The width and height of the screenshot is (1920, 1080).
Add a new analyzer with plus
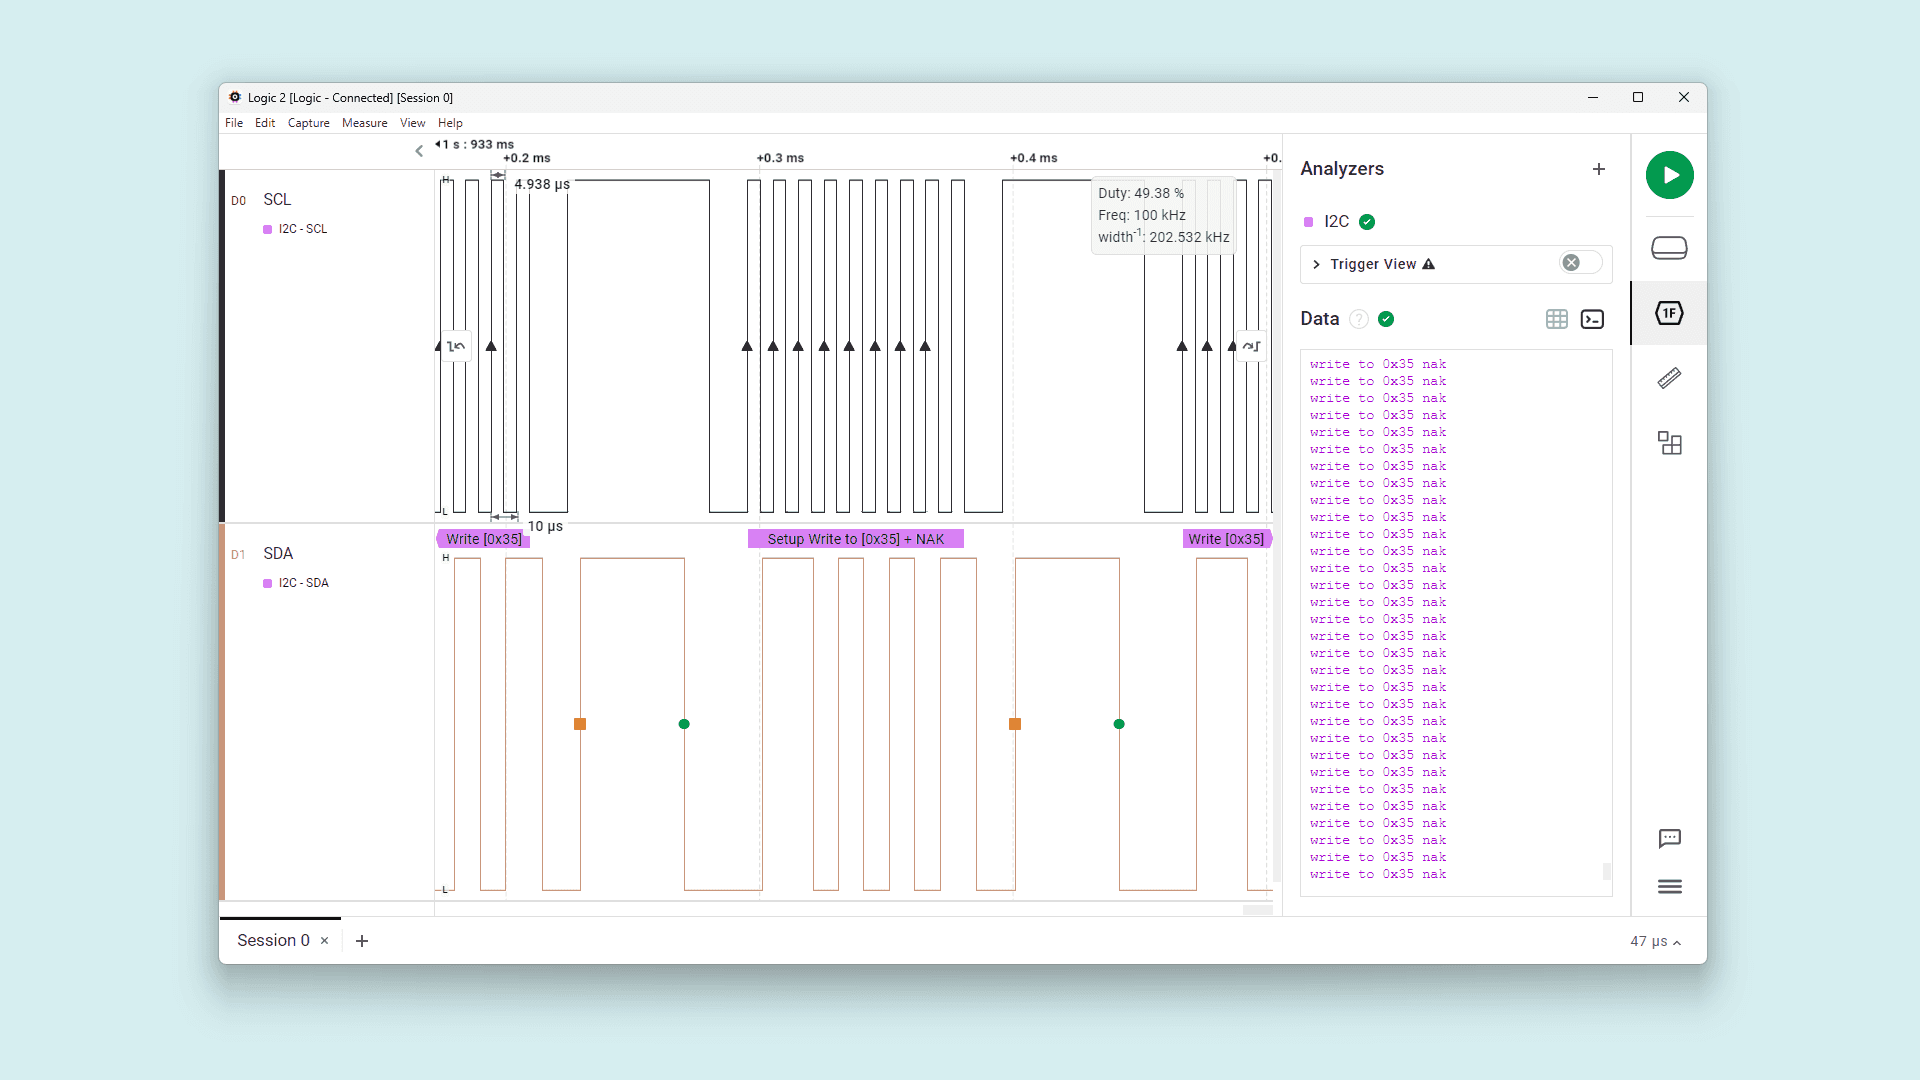pos(1598,169)
